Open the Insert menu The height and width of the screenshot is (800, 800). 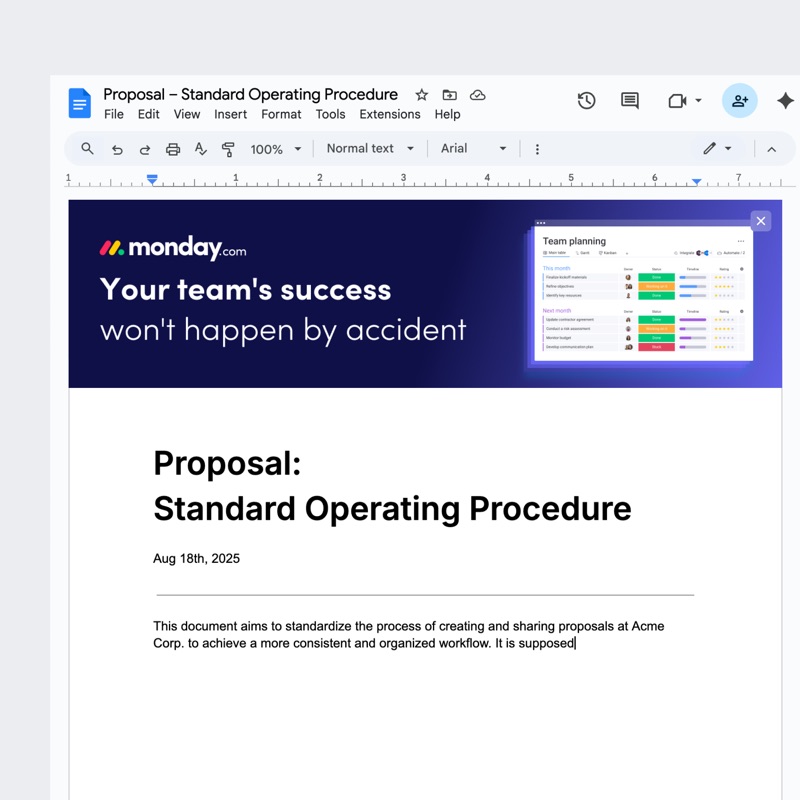click(x=230, y=114)
